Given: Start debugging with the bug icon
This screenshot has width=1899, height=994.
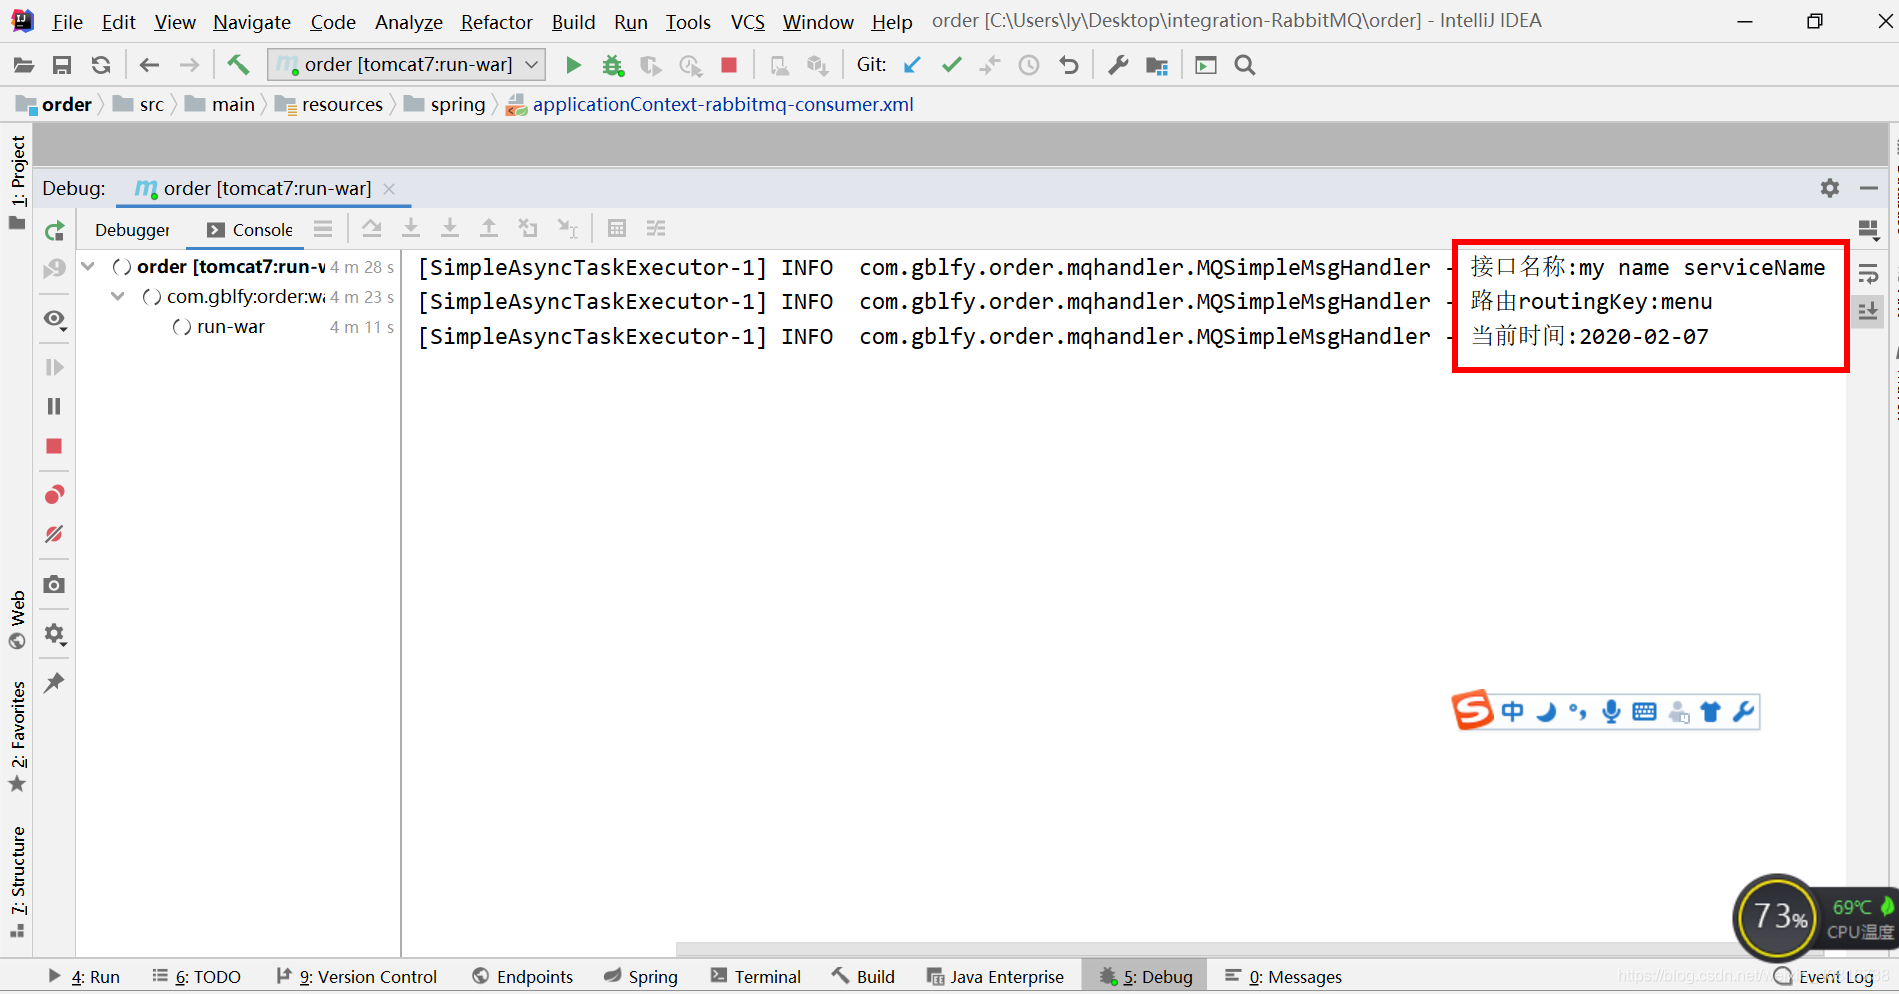Looking at the screenshot, I should pyautogui.click(x=612, y=65).
